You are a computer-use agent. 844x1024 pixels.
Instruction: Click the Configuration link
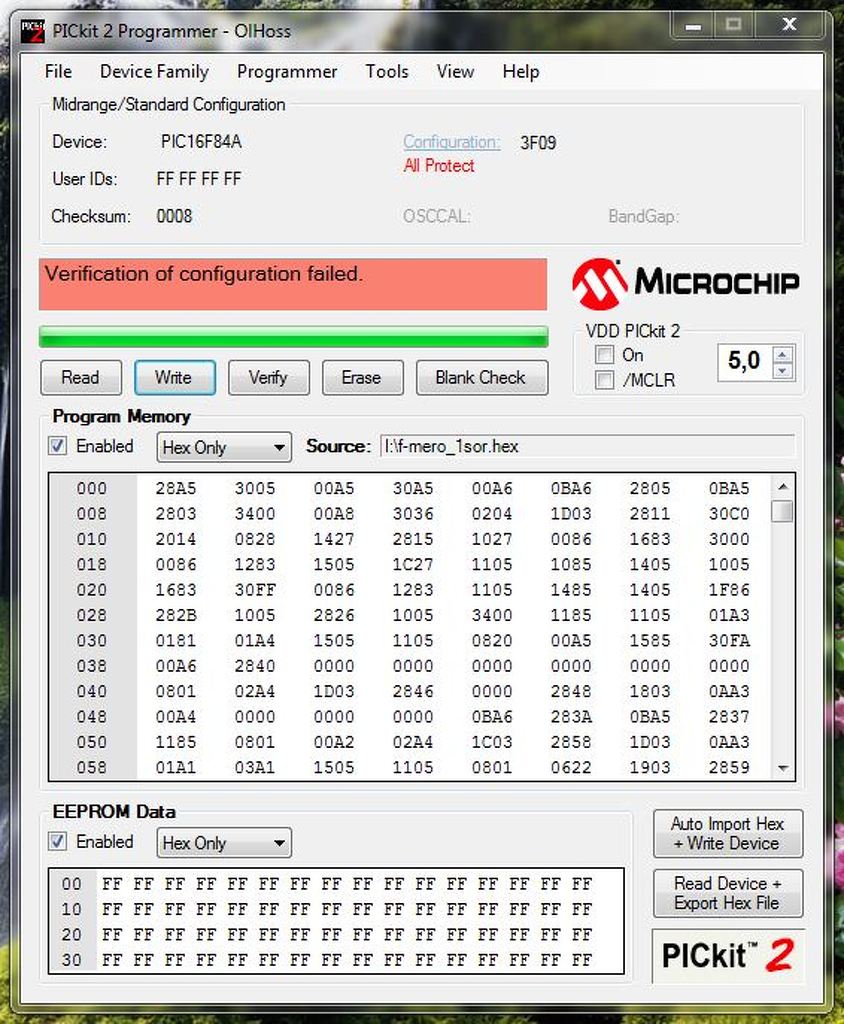tap(451, 142)
